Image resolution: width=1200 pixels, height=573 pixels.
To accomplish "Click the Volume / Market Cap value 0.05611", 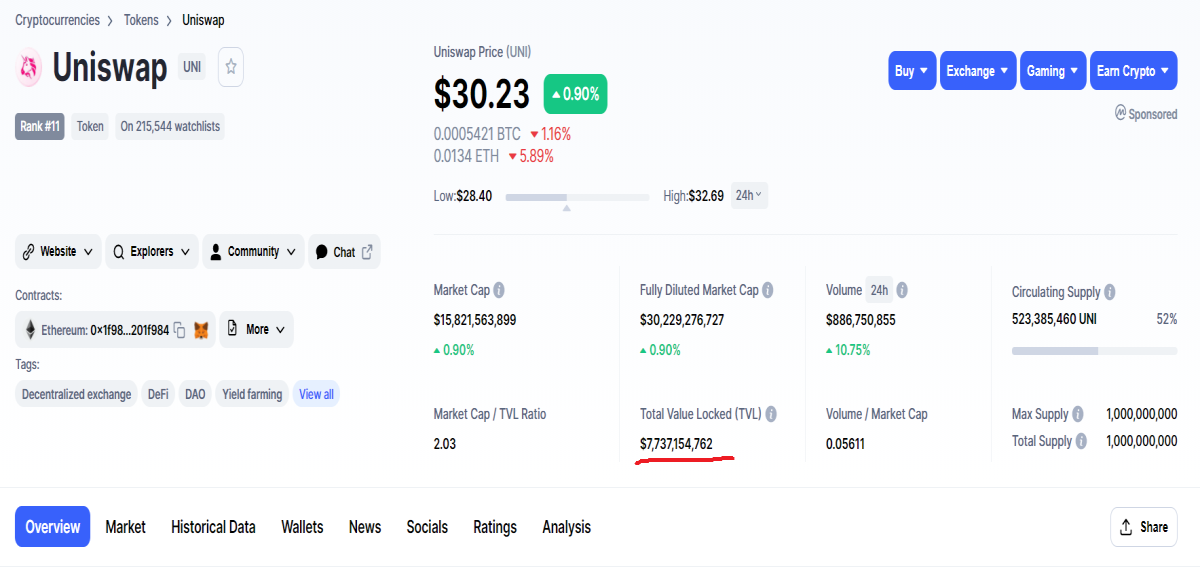I will coord(845,443).
